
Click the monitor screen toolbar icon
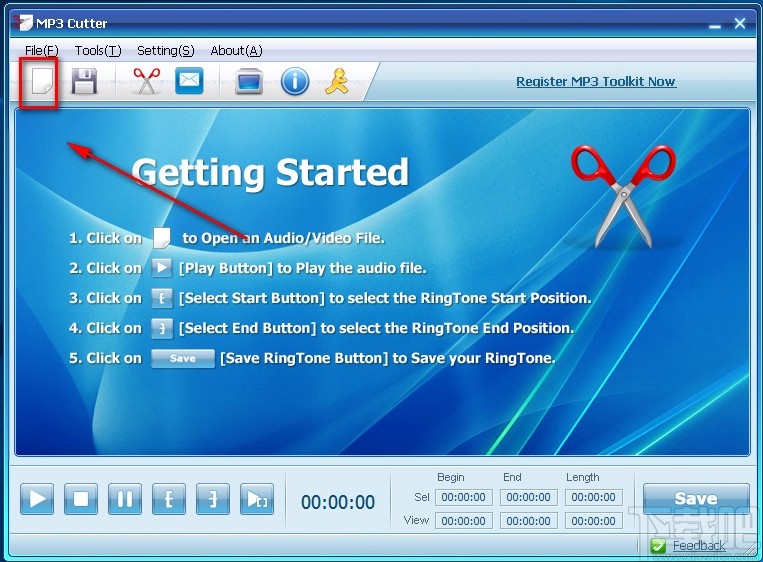click(249, 81)
